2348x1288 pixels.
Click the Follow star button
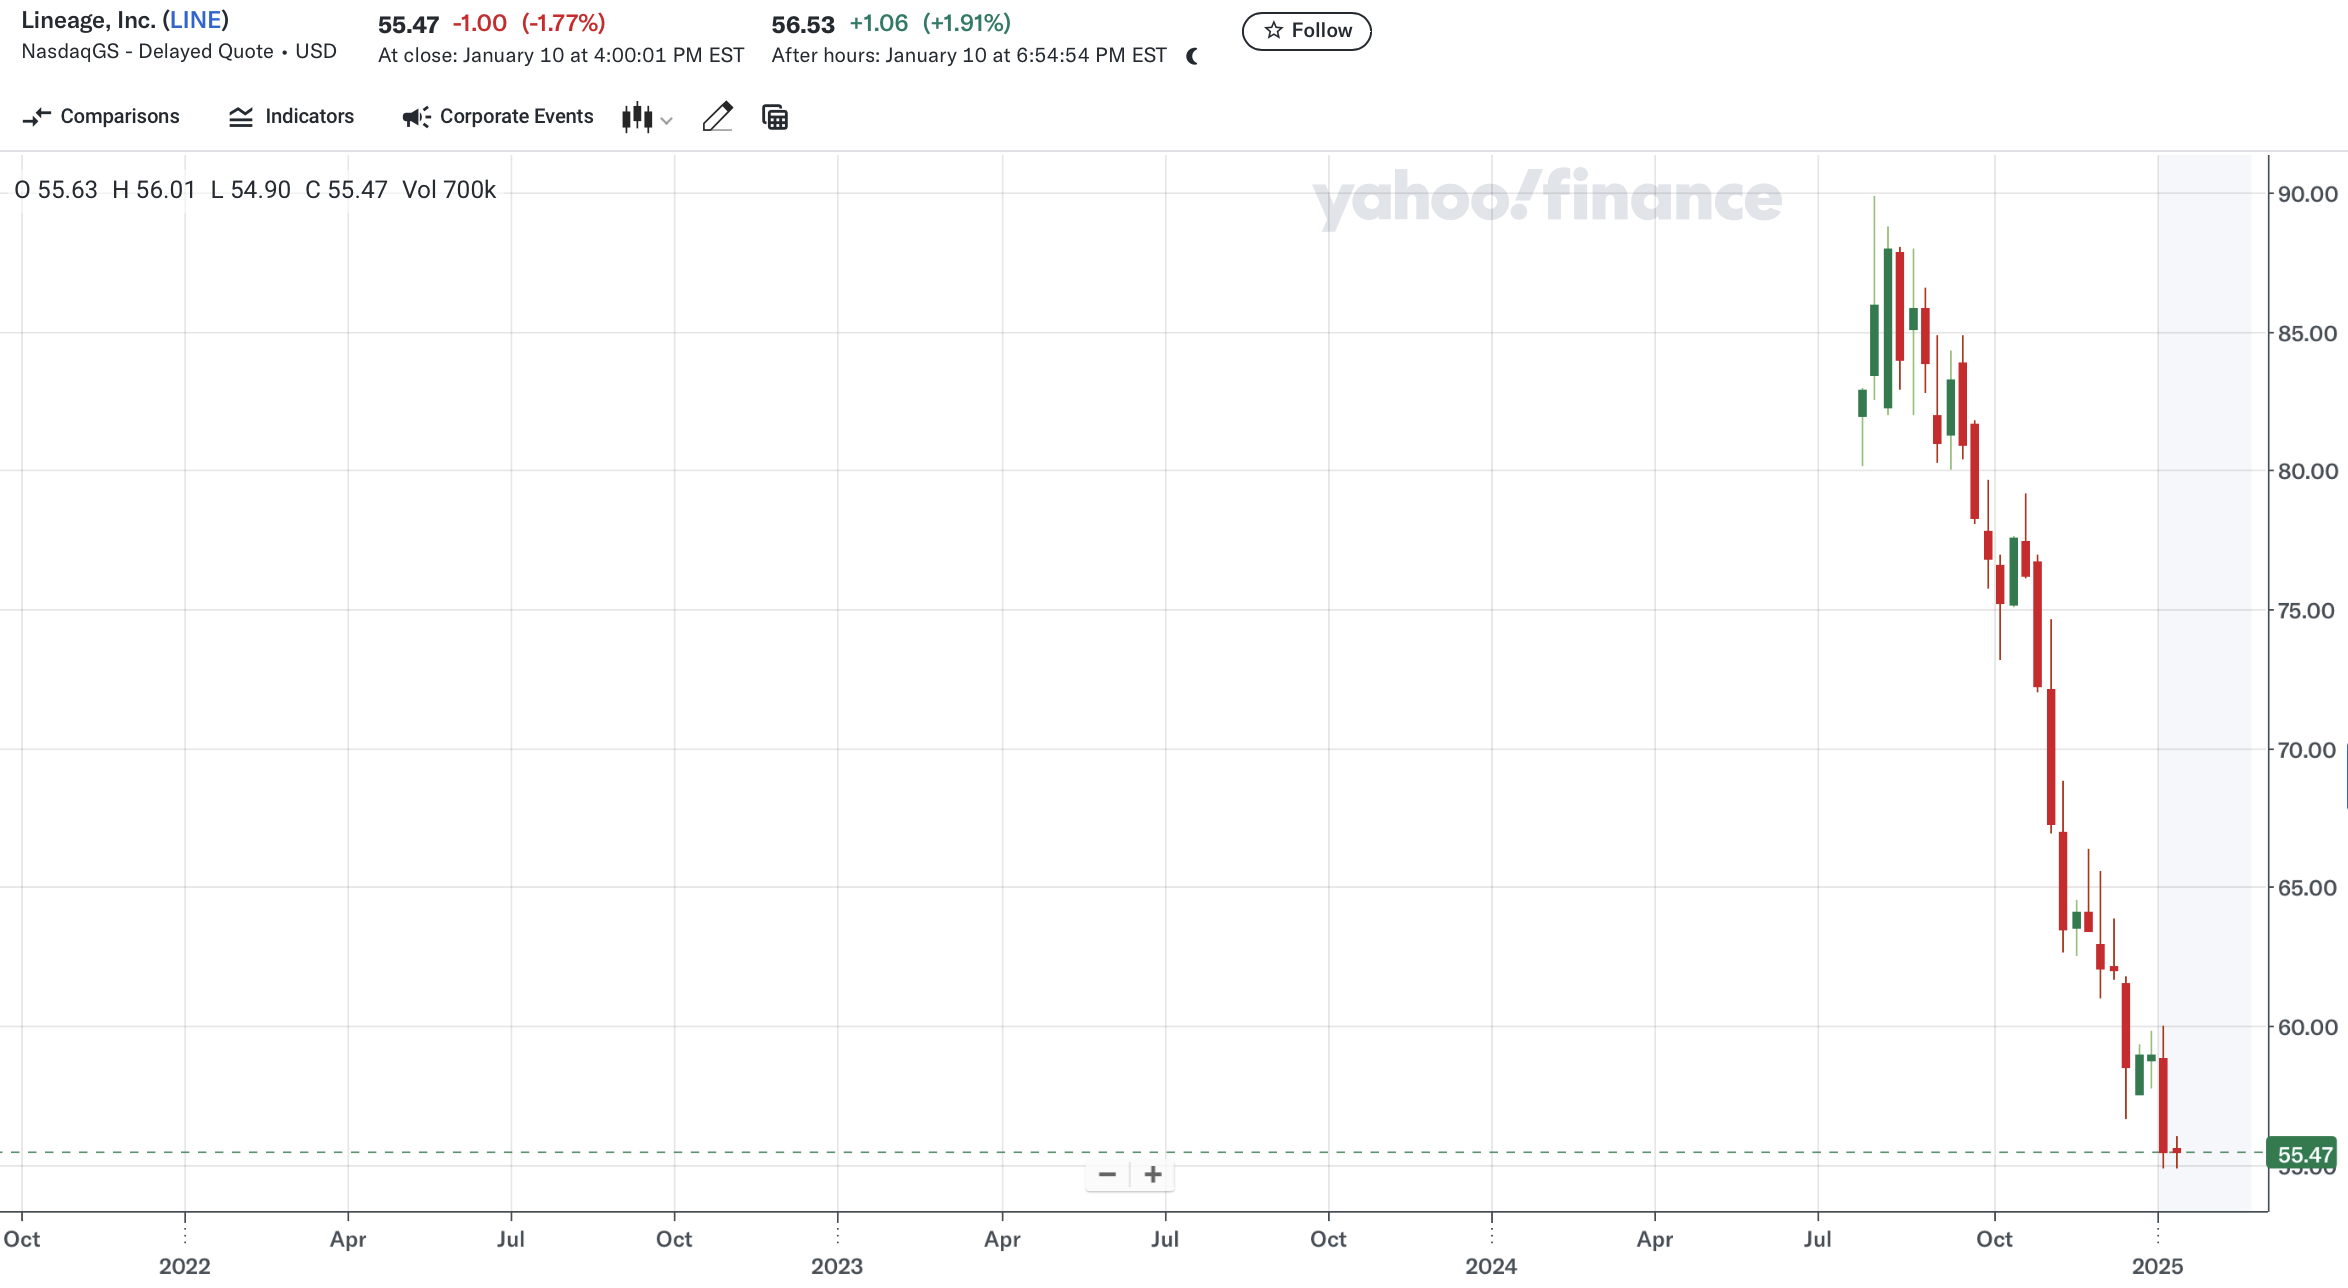click(1306, 31)
